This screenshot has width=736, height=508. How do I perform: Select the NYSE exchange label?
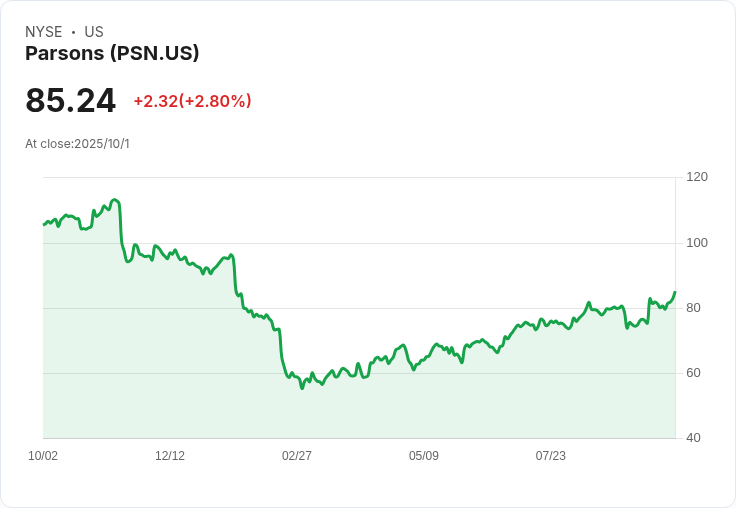(x=44, y=32)
